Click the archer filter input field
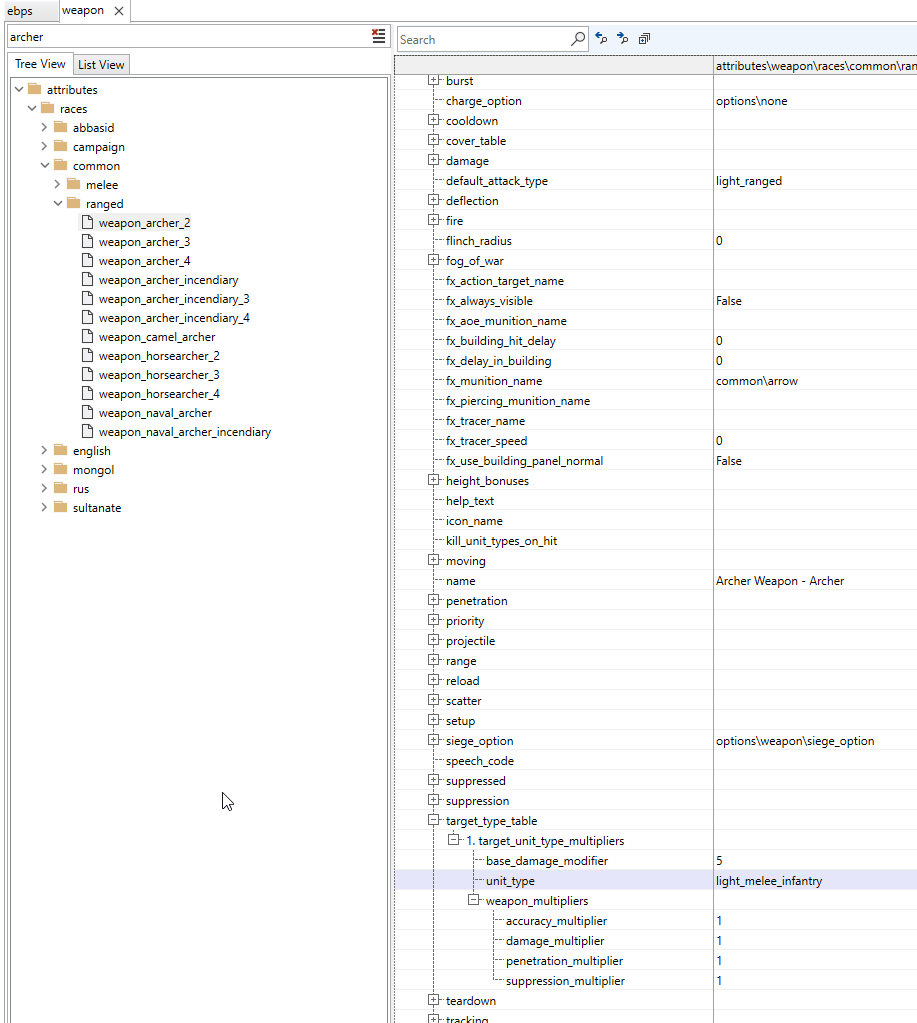The width and height of the screenshot is (917, 1023). [x=188, y=37]
